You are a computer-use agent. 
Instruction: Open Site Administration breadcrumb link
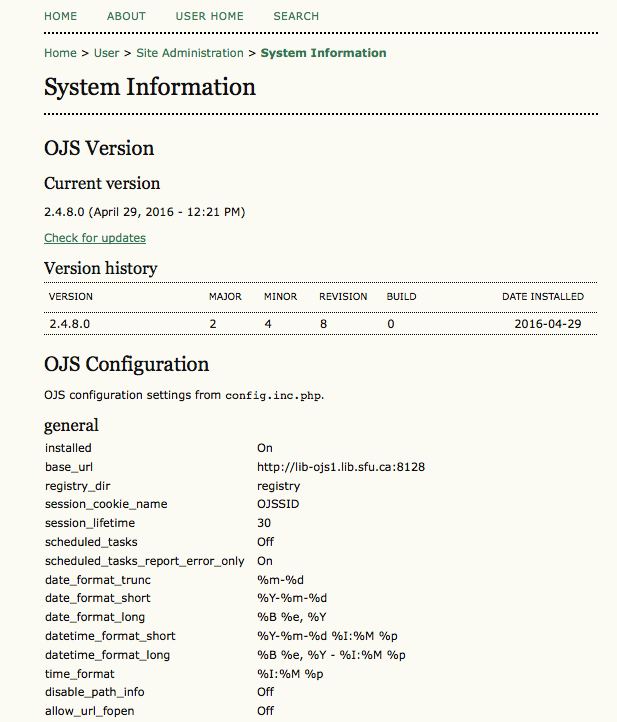(190, 53)
